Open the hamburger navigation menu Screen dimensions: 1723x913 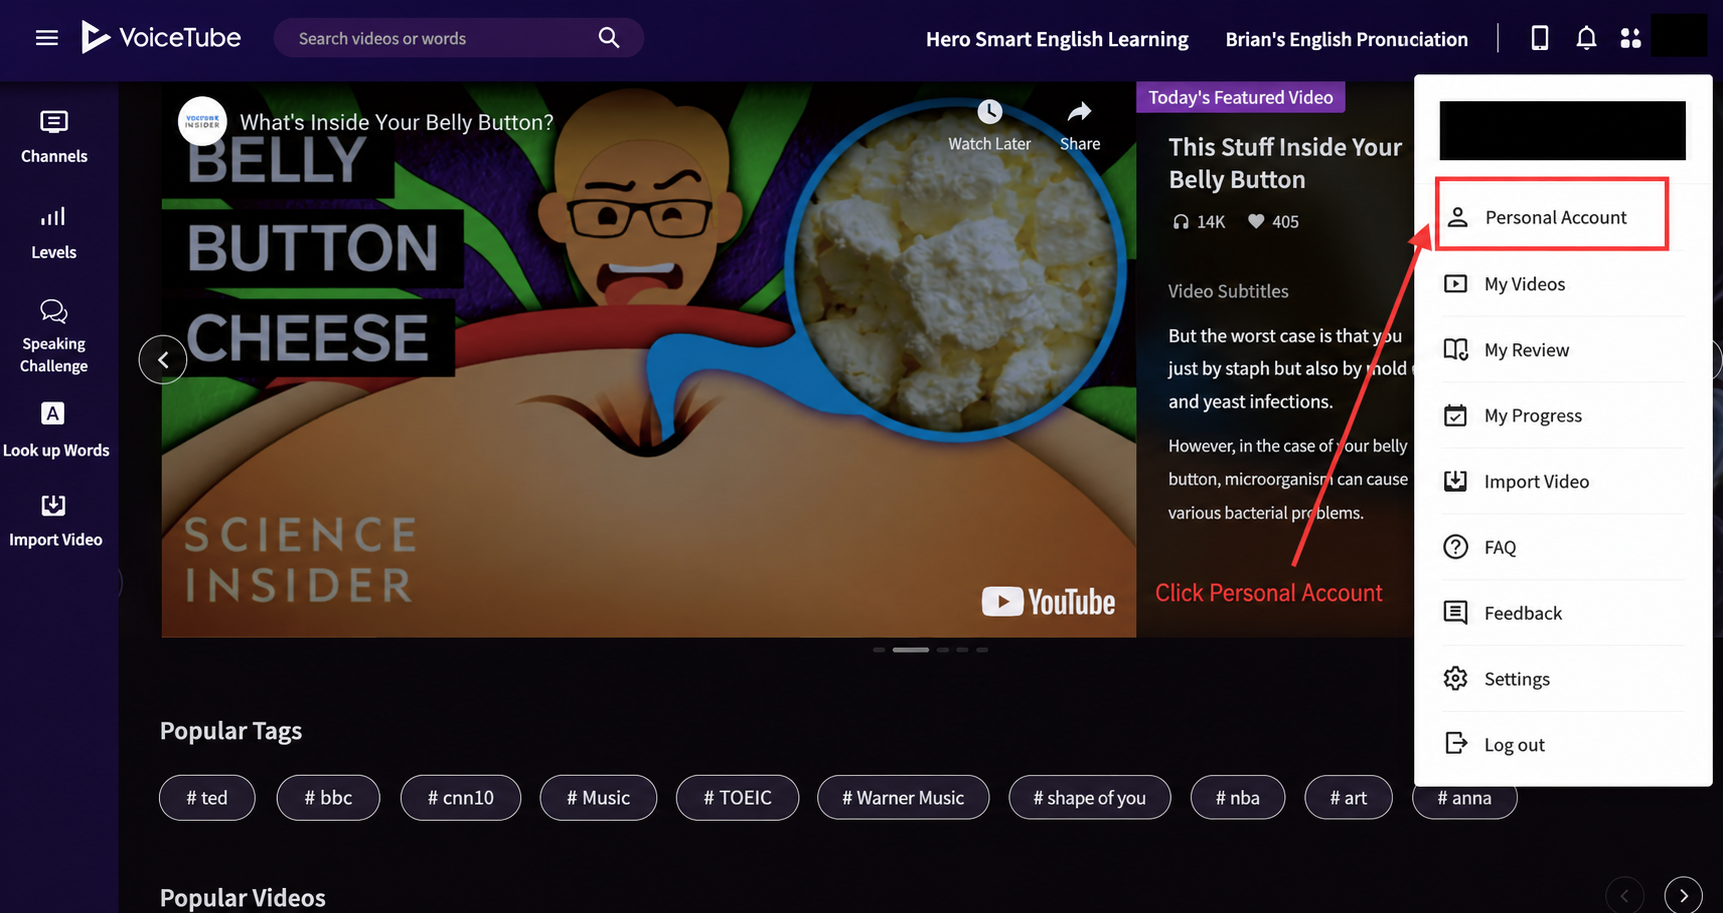point(47,38)
